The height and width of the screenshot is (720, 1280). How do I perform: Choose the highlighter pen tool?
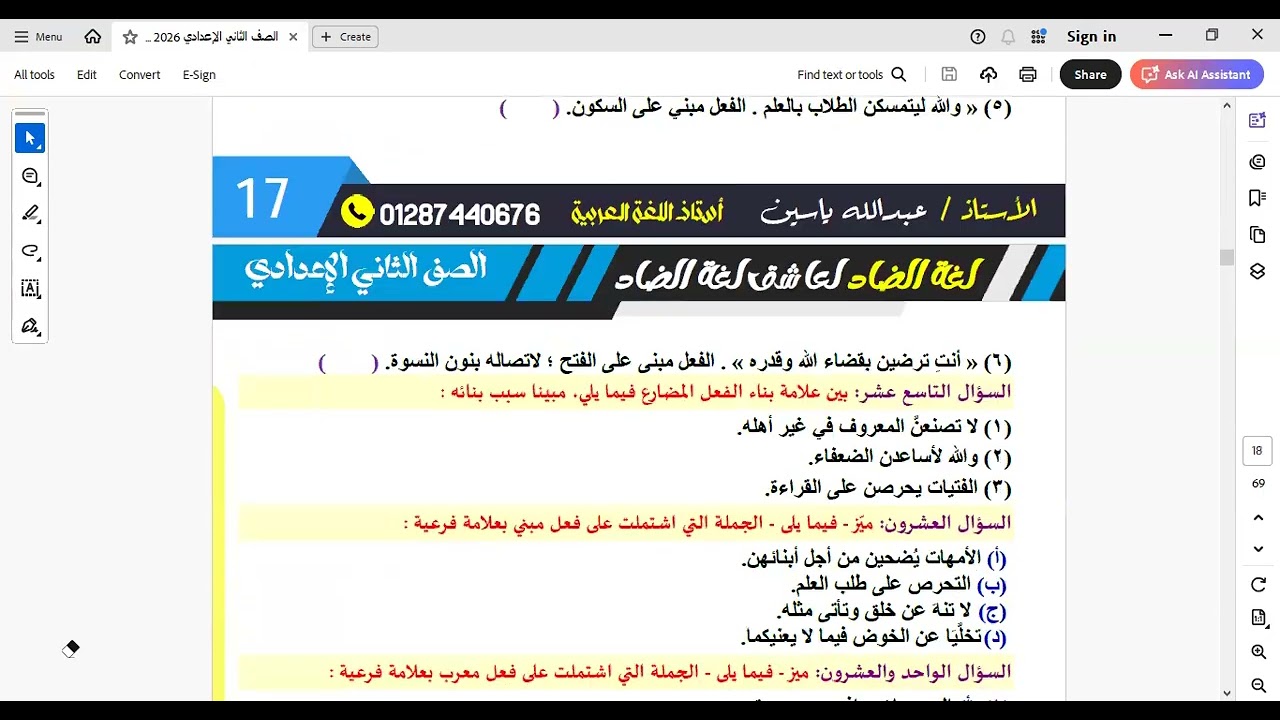tap(30, 213)
